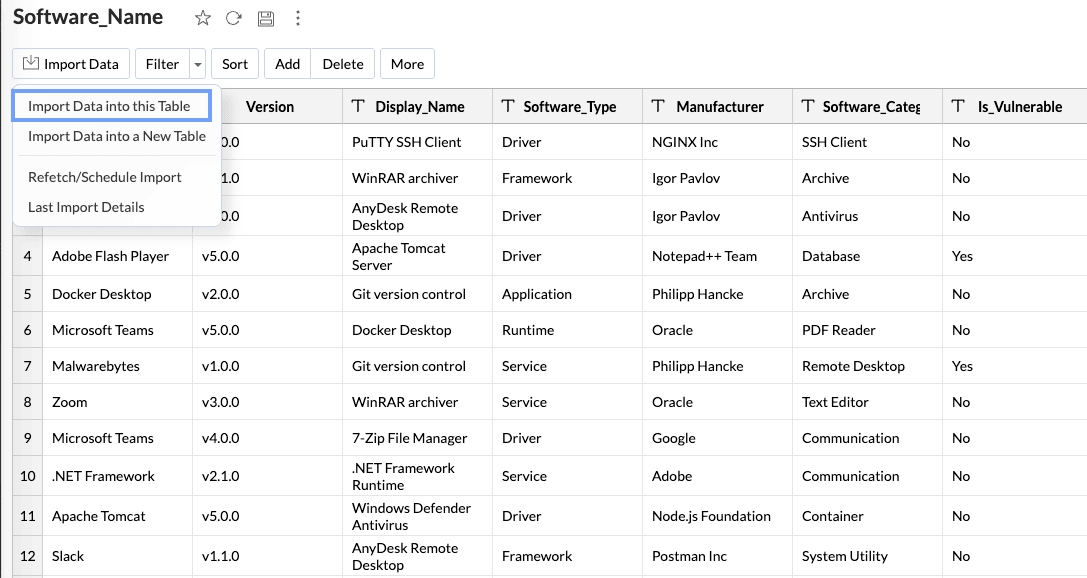The image size is (1087, 578).
Task: Choose Import Data into a New Table
Action: click(x=116, y=136)
